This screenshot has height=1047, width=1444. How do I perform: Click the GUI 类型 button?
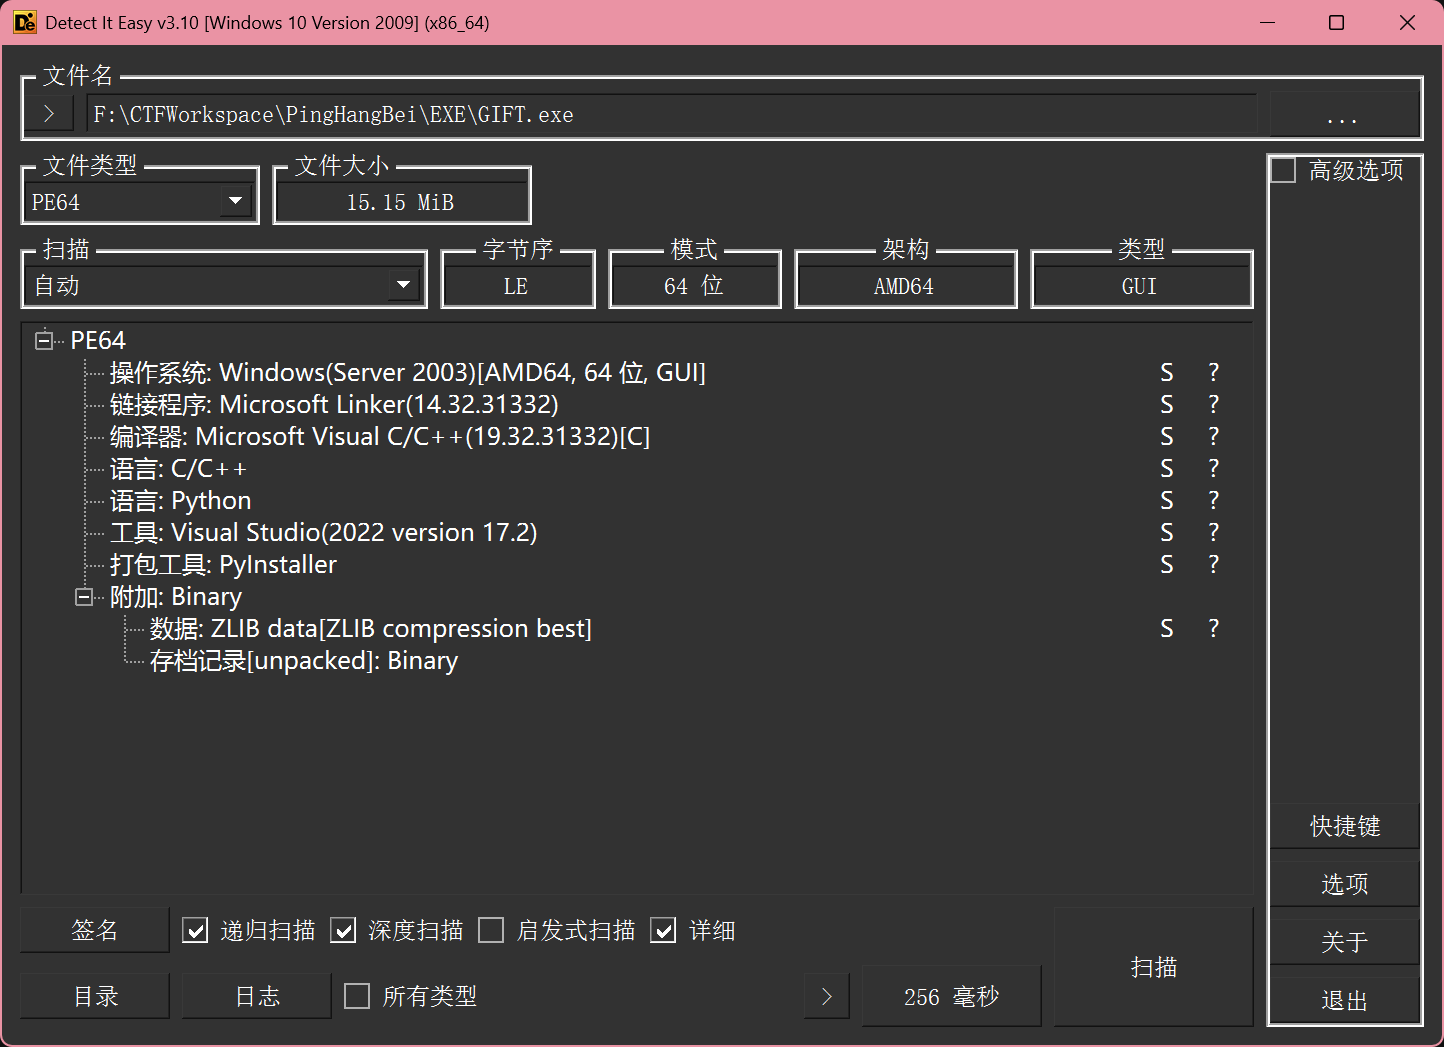point(1141,286)
